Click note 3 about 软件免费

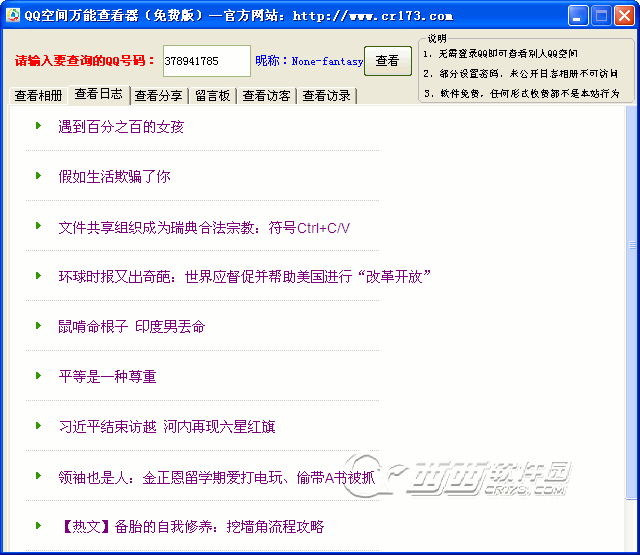coord(522,93)
